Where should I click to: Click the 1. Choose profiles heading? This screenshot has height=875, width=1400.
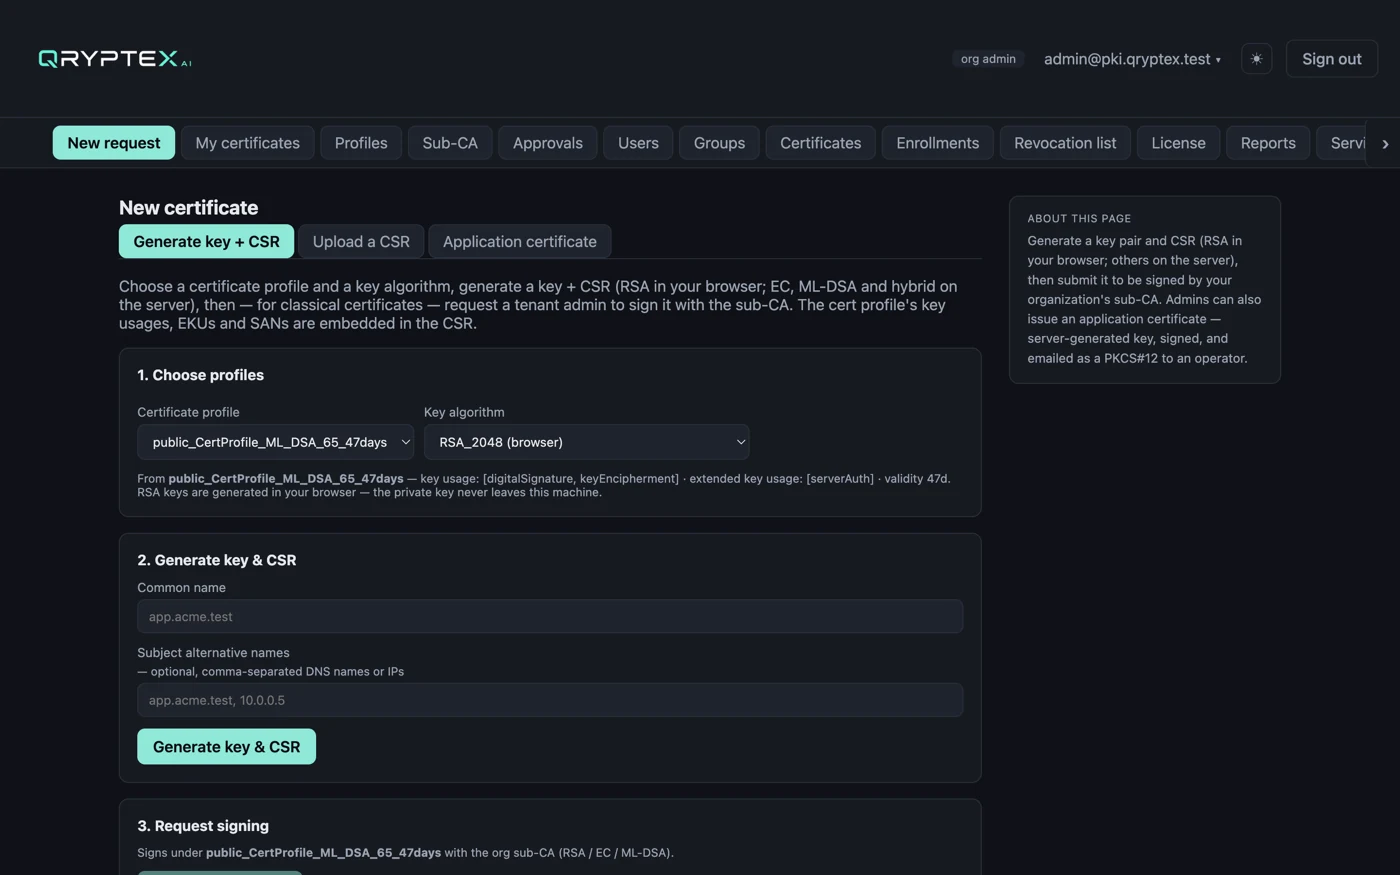[x=200, y=375]
